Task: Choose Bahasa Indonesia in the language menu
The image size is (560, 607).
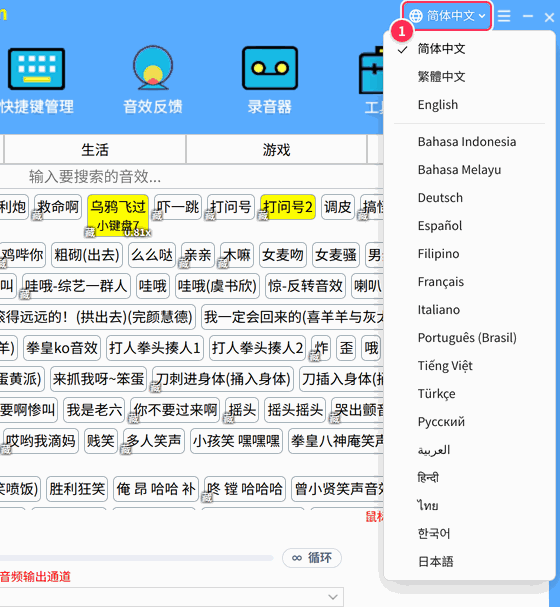Action: (x=467, y=142)
